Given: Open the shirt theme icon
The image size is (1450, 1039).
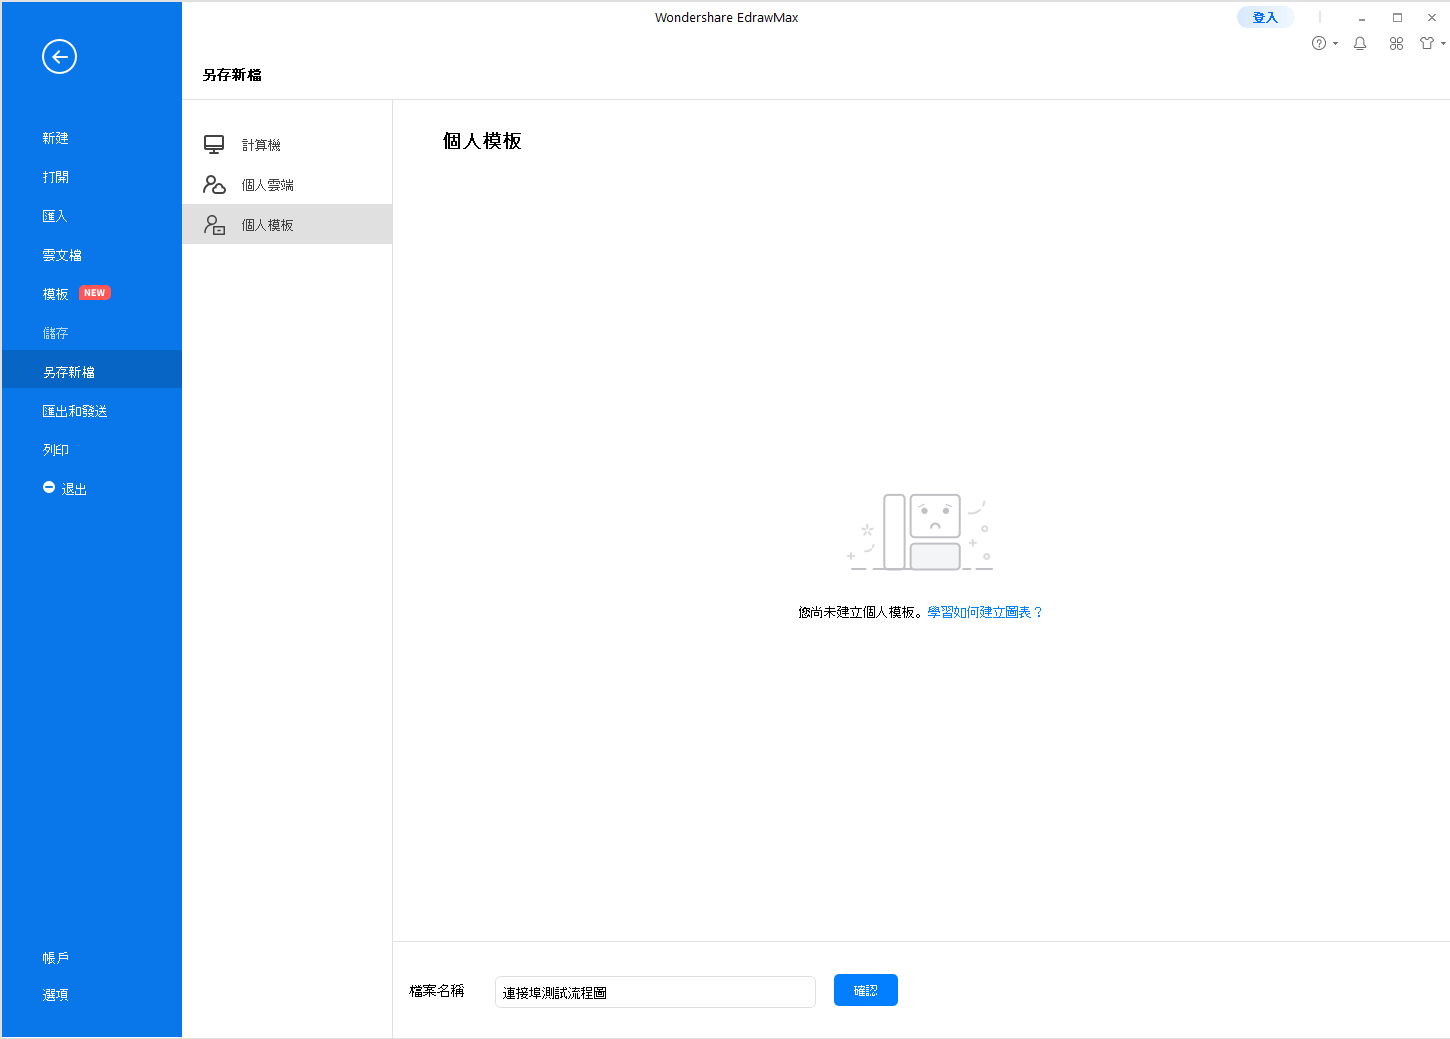Looking at the screenshot, I should point(1427,43).
